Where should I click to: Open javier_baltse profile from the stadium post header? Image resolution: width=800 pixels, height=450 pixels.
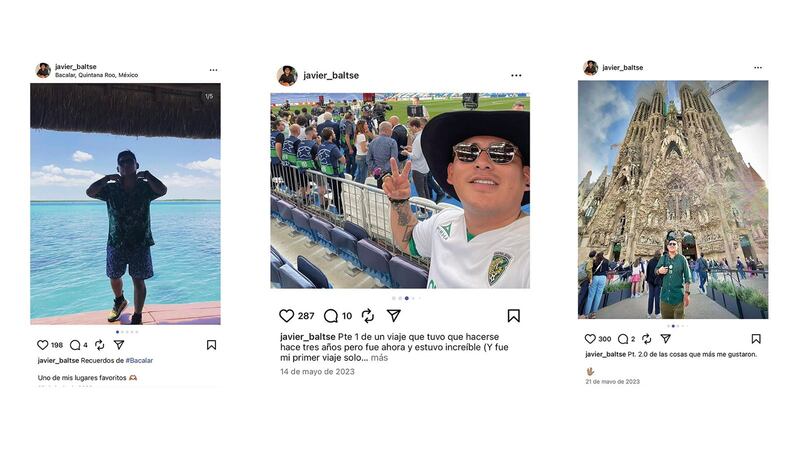tap(331, 76)
